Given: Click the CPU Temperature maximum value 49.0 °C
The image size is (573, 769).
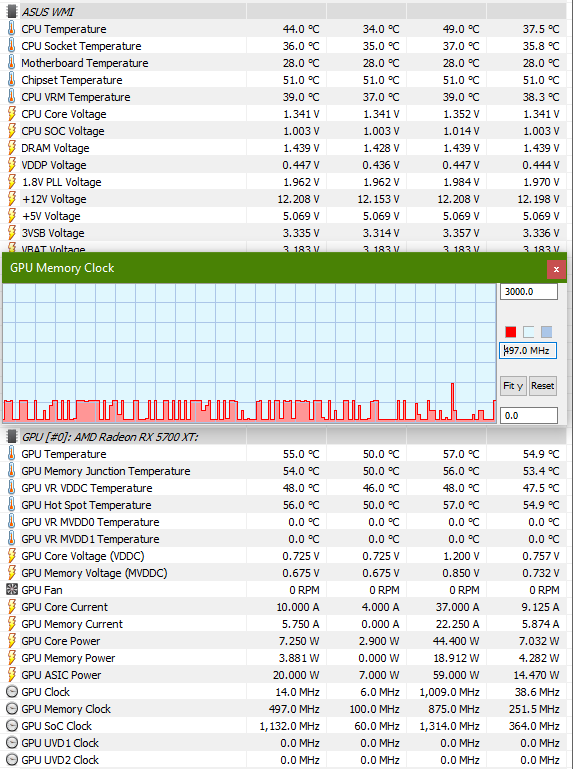Looking at the screenshot, I should pyautogui.click(x=461, y=29).
